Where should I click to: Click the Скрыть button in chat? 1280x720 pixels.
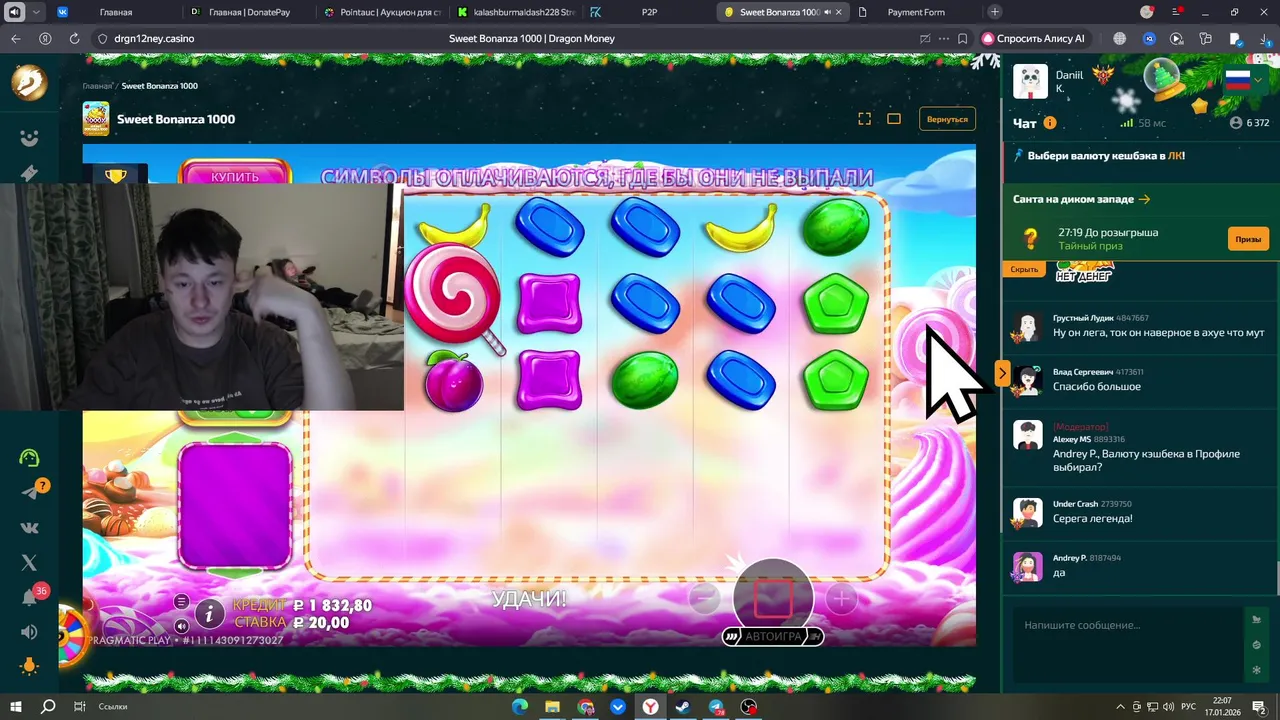tap(1024, 269)
